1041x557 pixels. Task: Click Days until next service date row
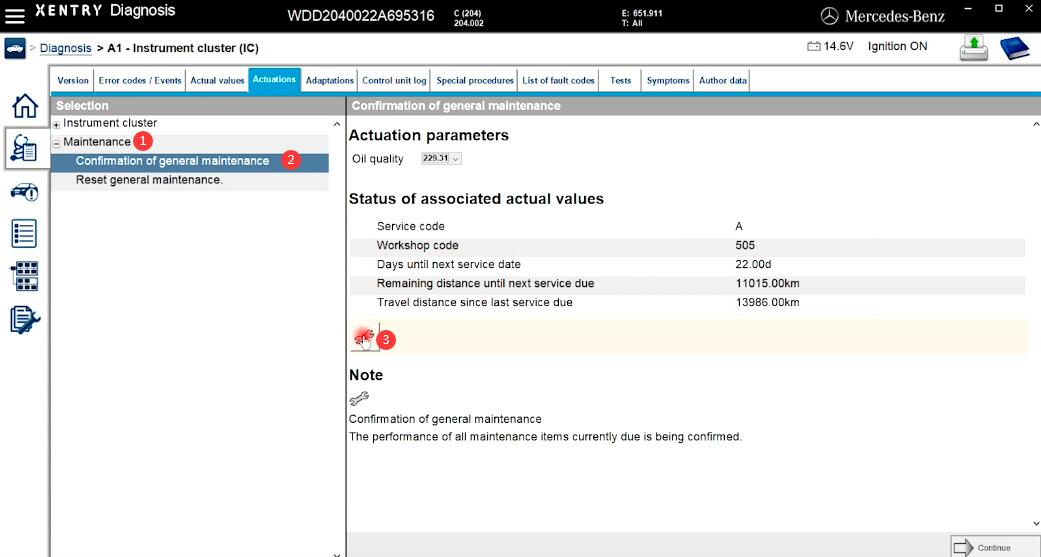coord(687,264)
